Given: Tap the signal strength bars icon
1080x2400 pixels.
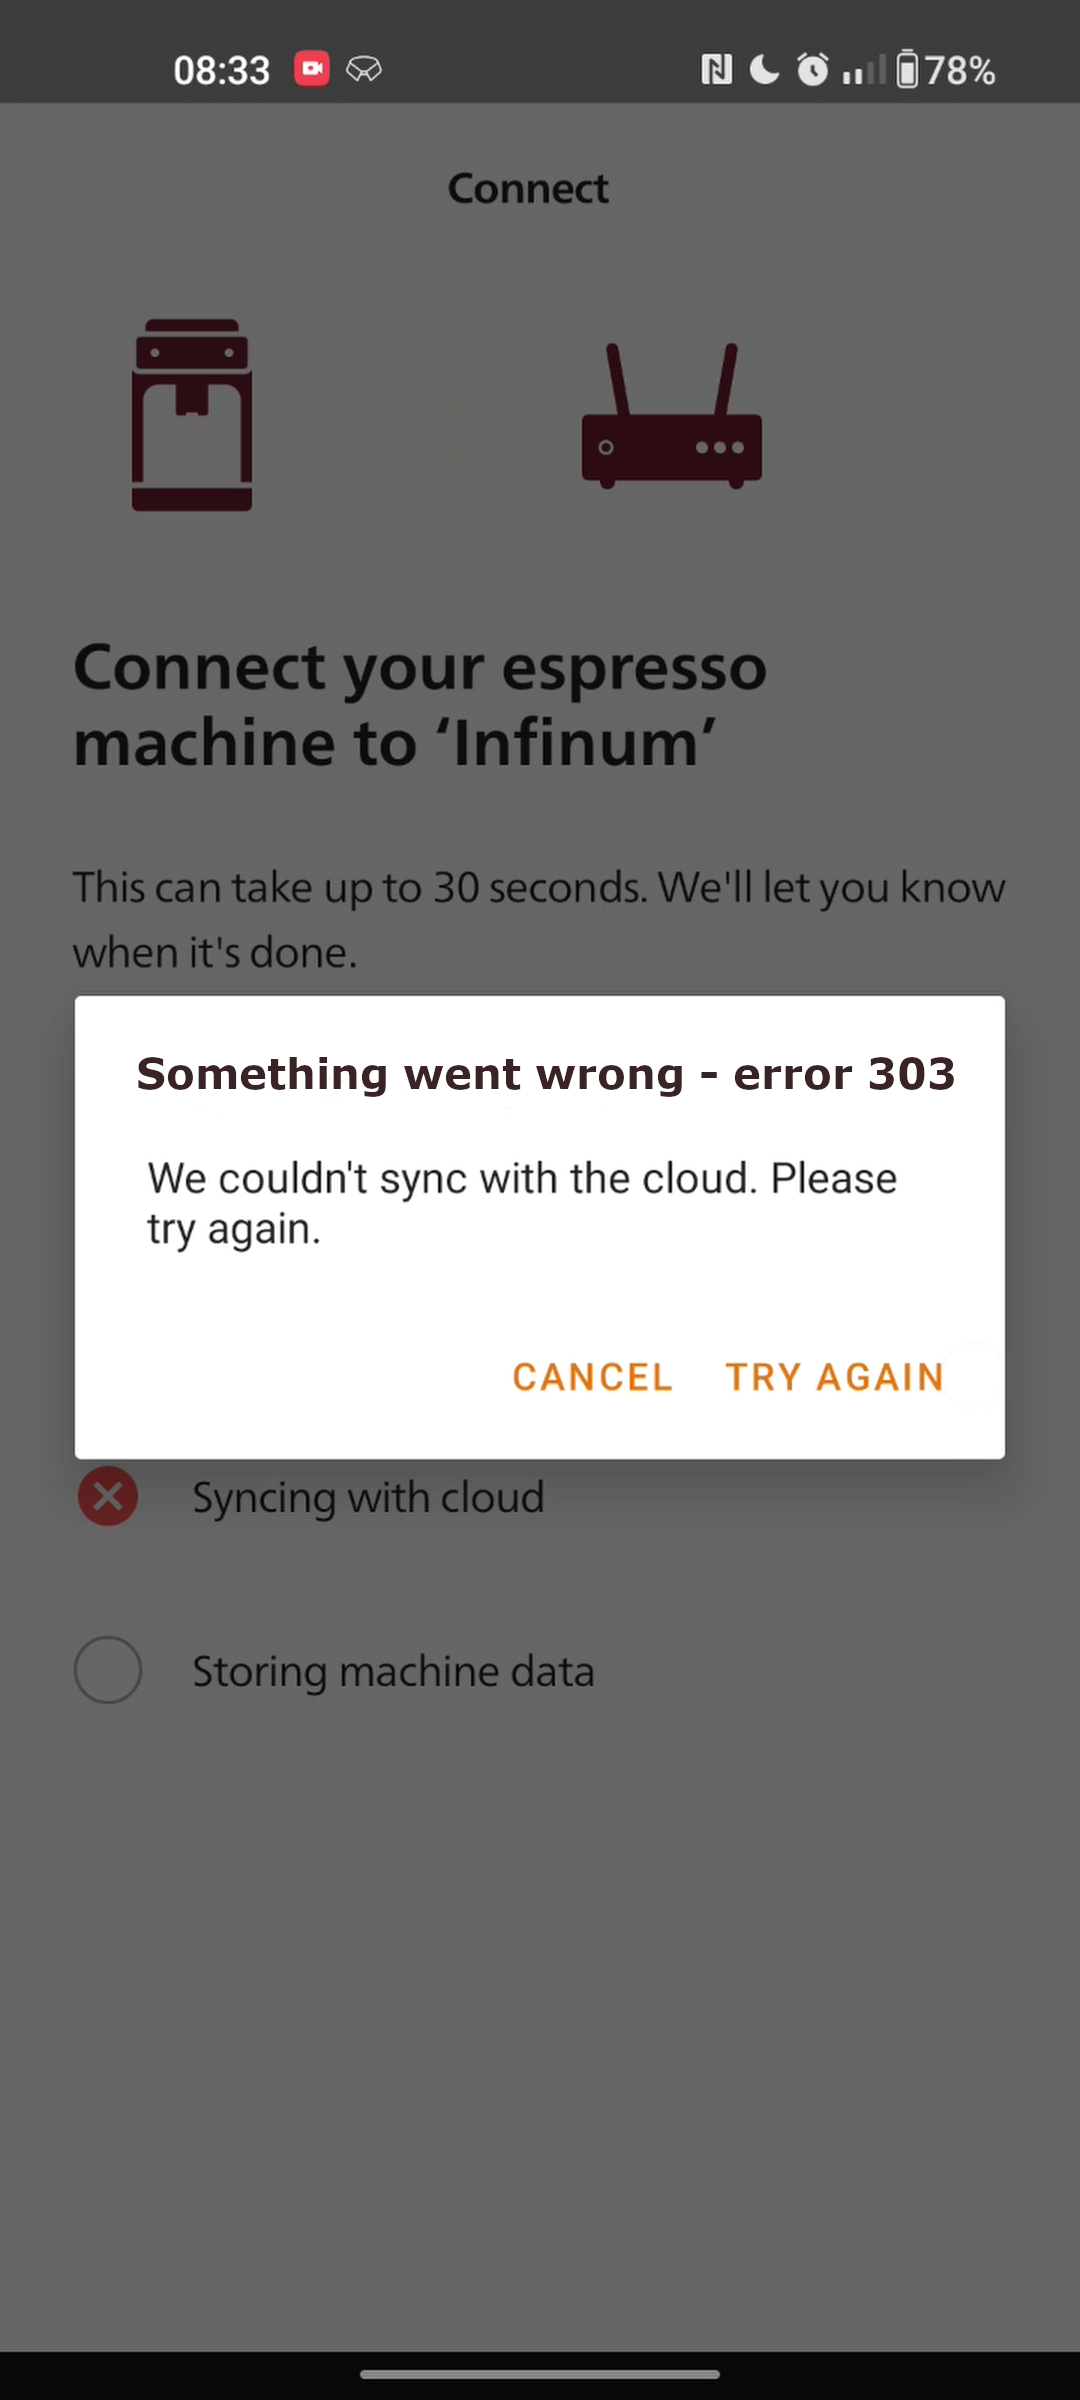Looking at the screenshot, I should tap(863, 70).
